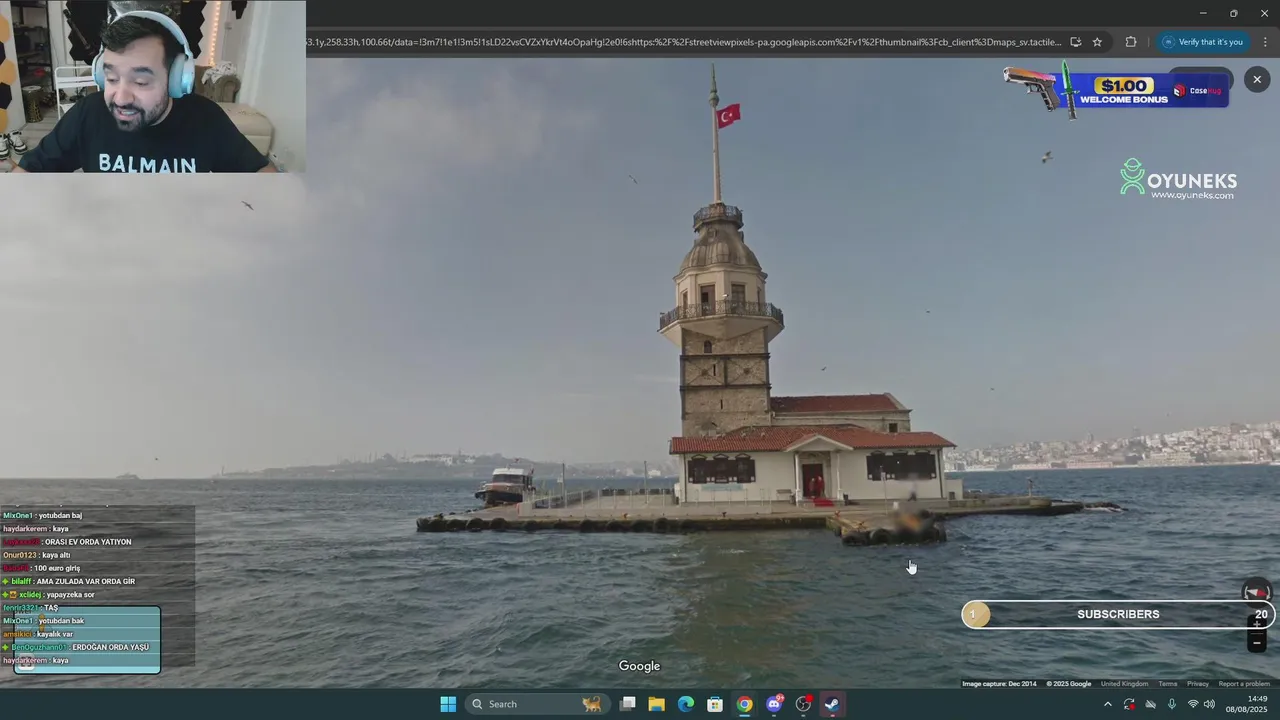Open the Privacy link in footer

pos(1198,684)
